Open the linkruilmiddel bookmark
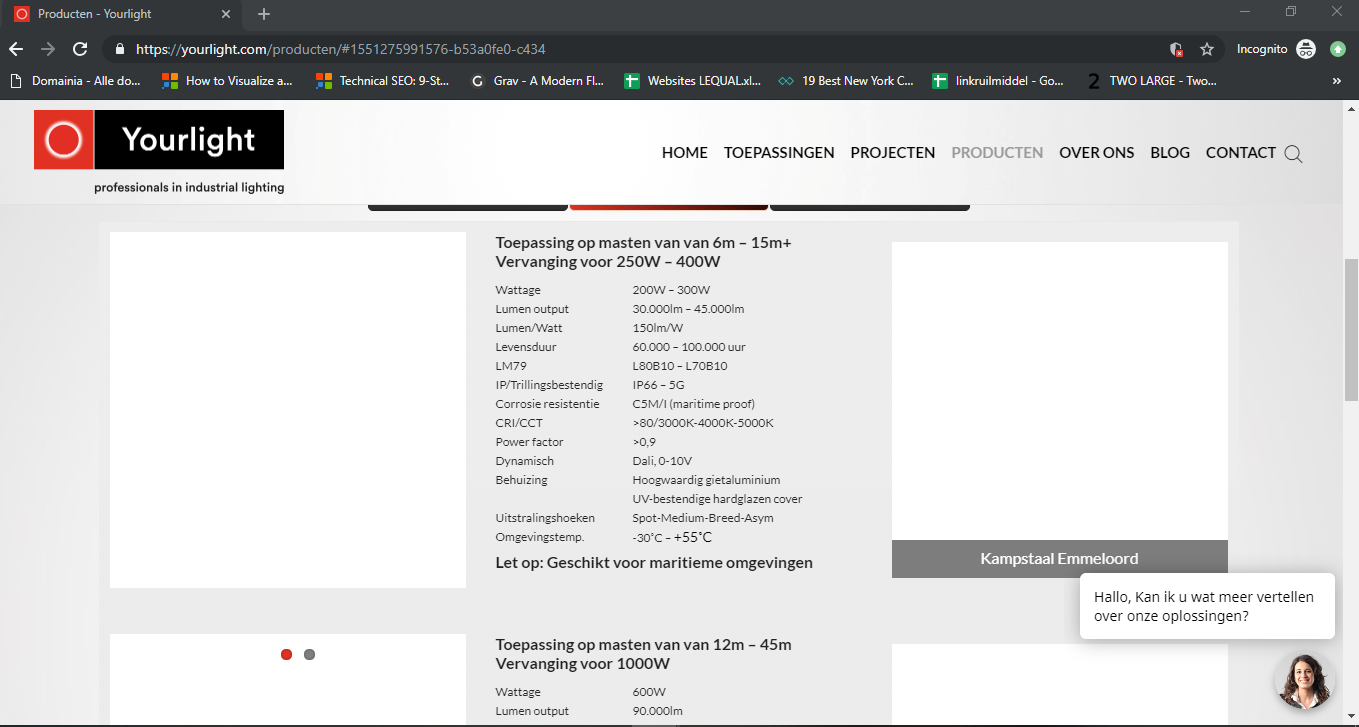Image resolution: width=1359 pixels, height=727 pixels. click(x=998, y=81)
